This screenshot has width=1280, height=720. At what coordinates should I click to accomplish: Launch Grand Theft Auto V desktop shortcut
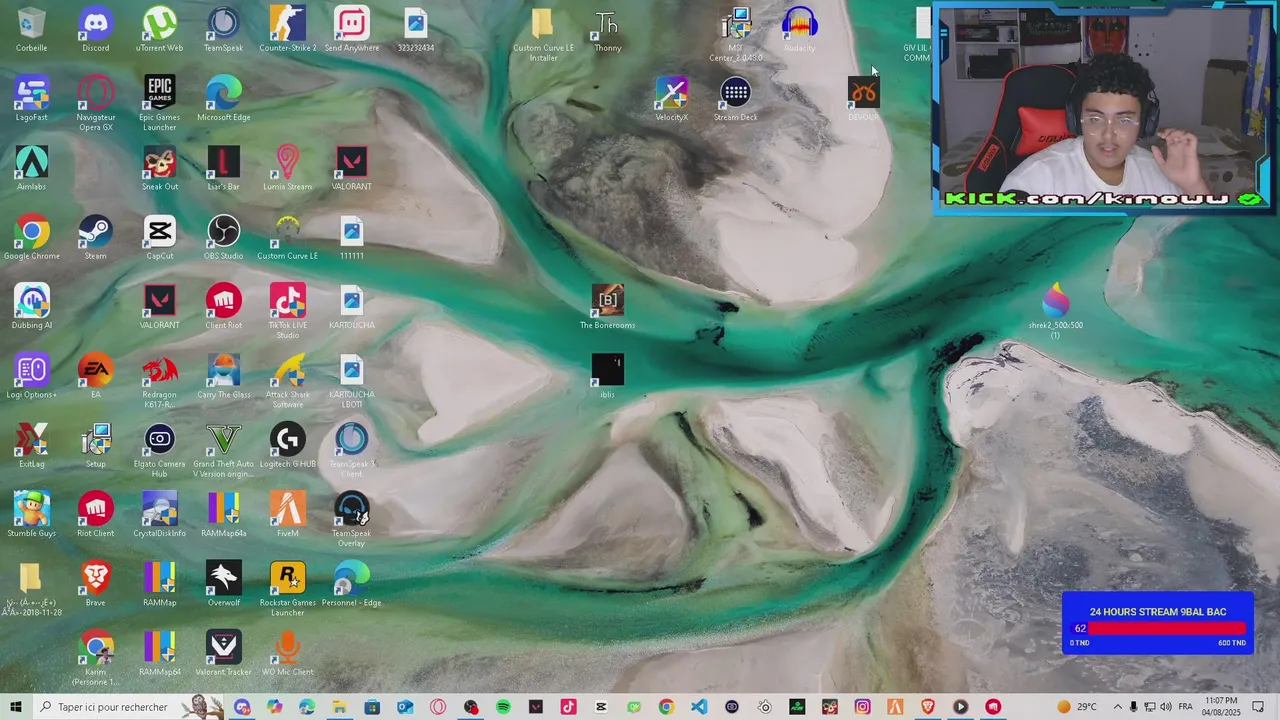click(x=223, y=449)
